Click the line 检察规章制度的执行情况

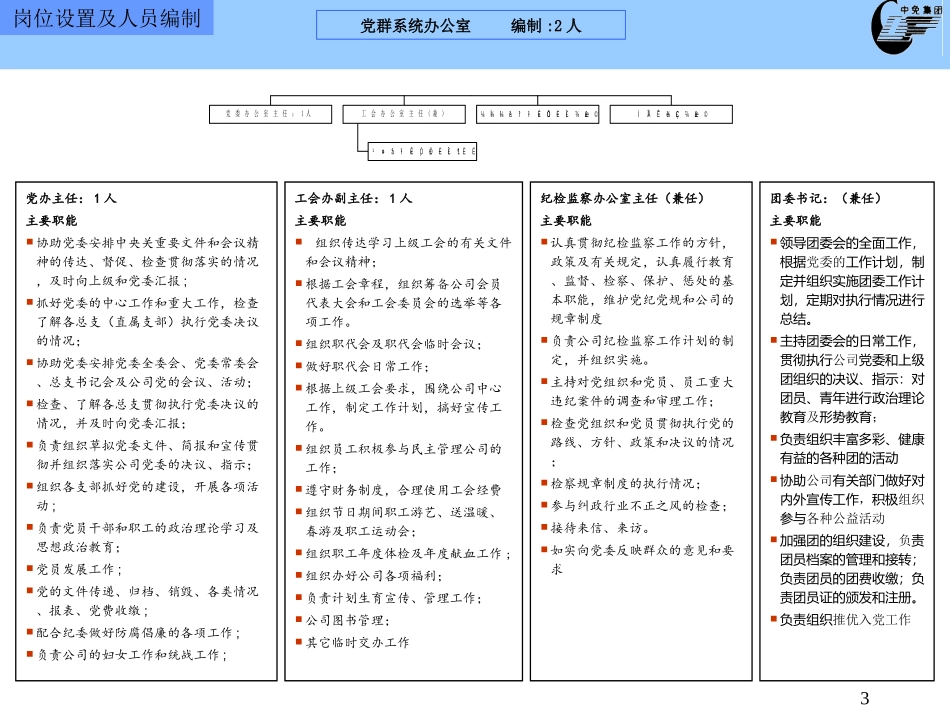[621, 483]
